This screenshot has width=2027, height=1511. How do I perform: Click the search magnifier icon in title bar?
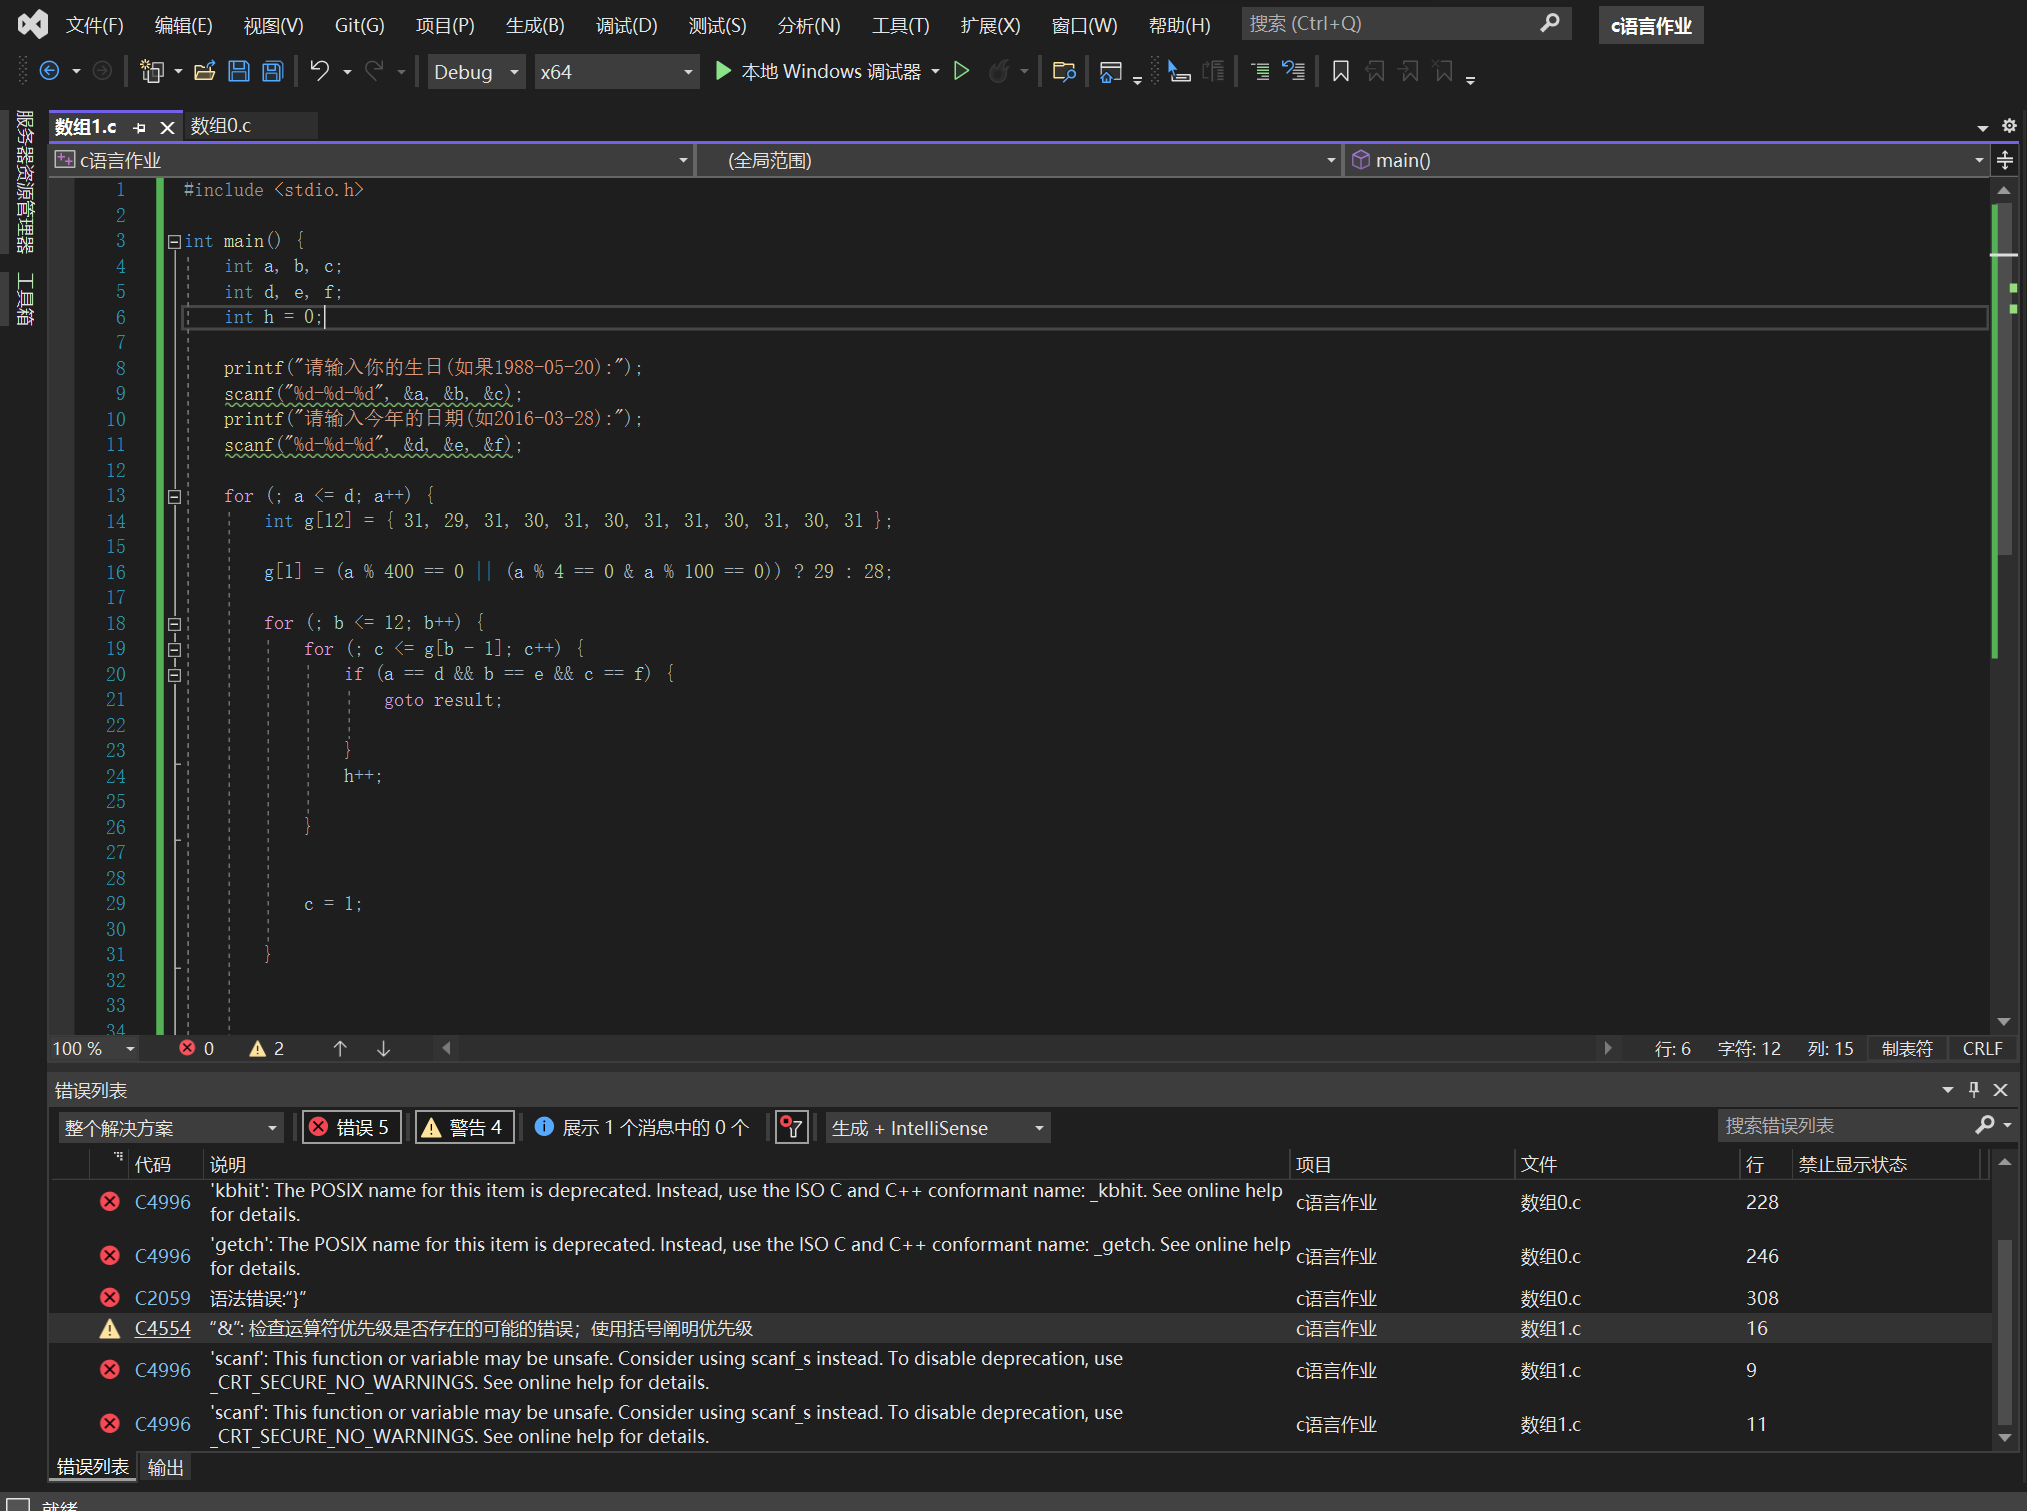click(x=1550, y=23)
